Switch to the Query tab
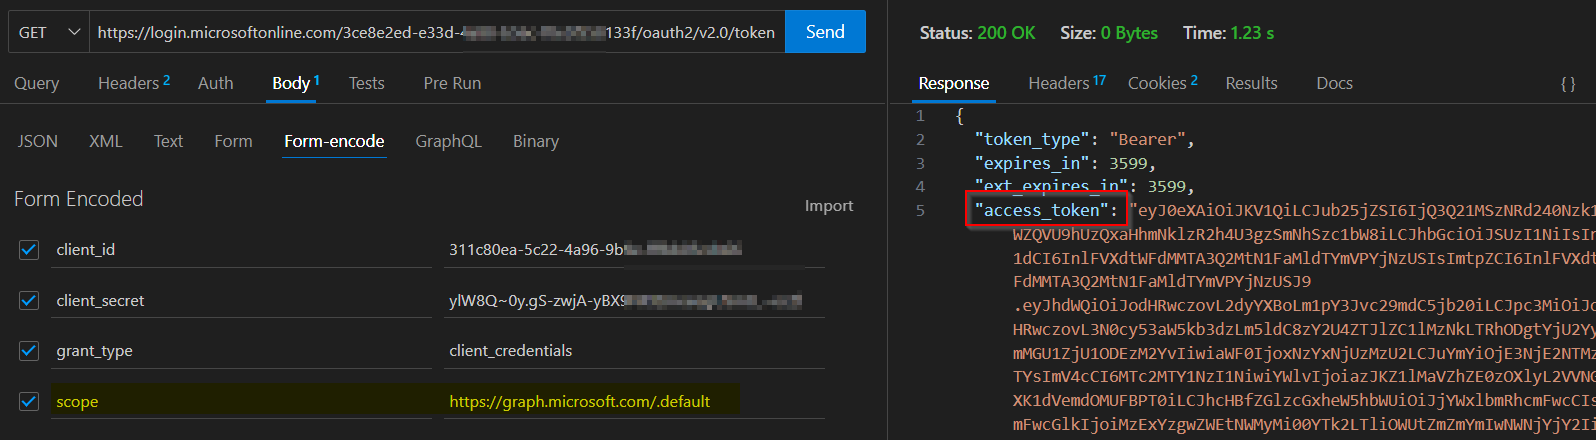The image size is (1596, 440). 37,83
